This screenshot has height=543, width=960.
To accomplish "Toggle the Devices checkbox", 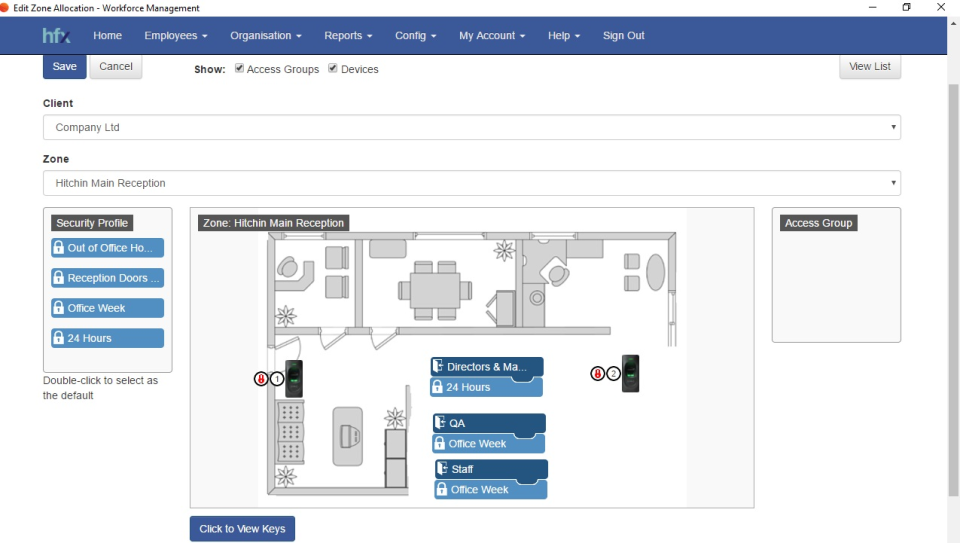I will [x=332, y=68].
